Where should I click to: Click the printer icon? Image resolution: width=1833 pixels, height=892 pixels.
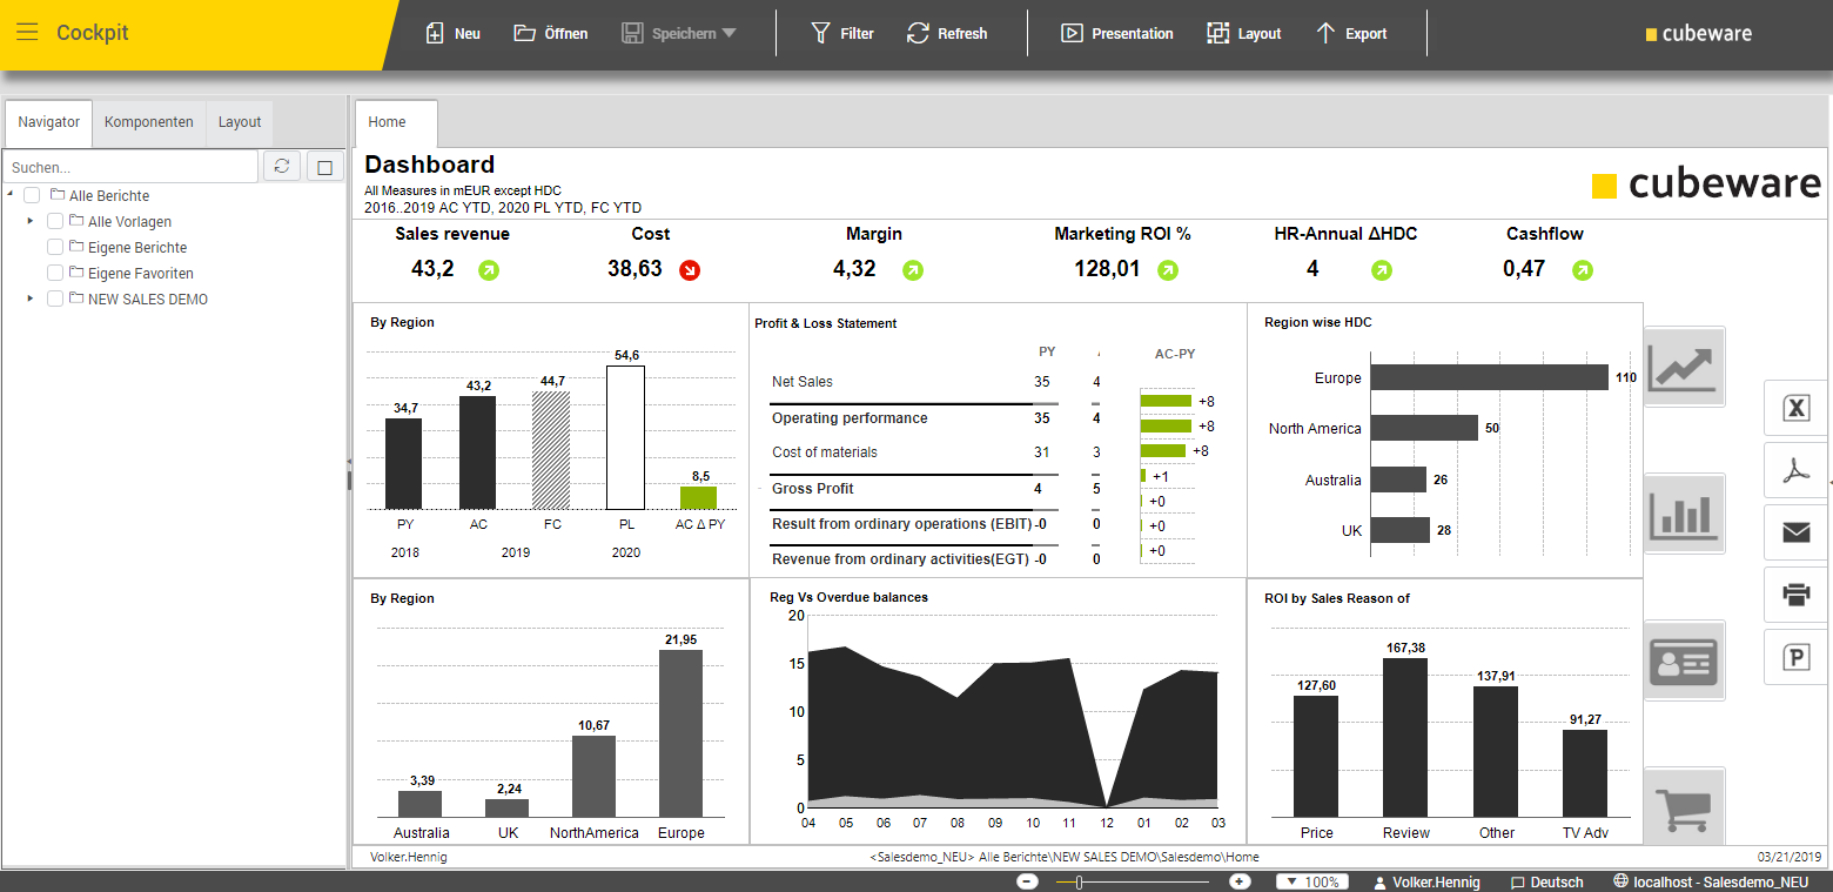[1796, 594]
